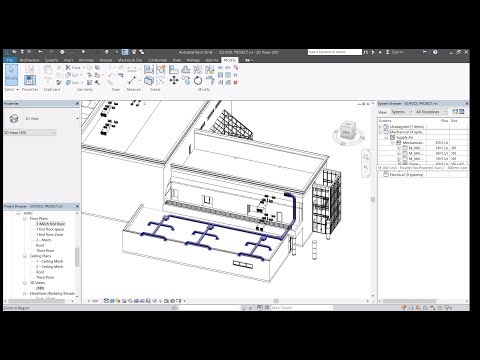Open the 3D View type selector dropdown
This screenshot has height=360, width=480.
click(42, 118)
